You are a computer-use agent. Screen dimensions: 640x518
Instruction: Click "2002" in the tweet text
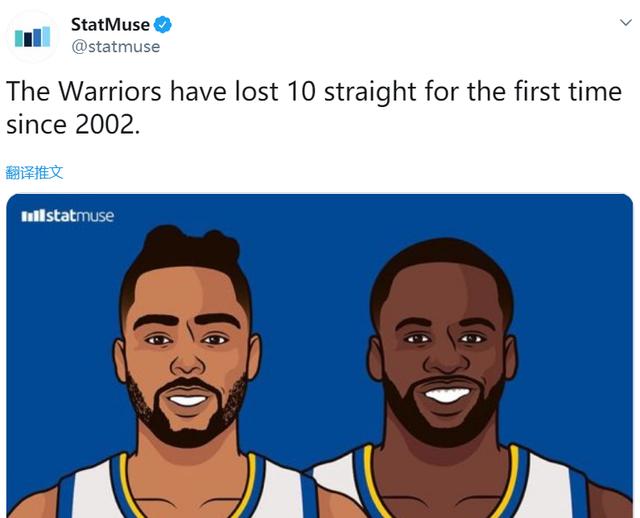(x=104, y=124)
